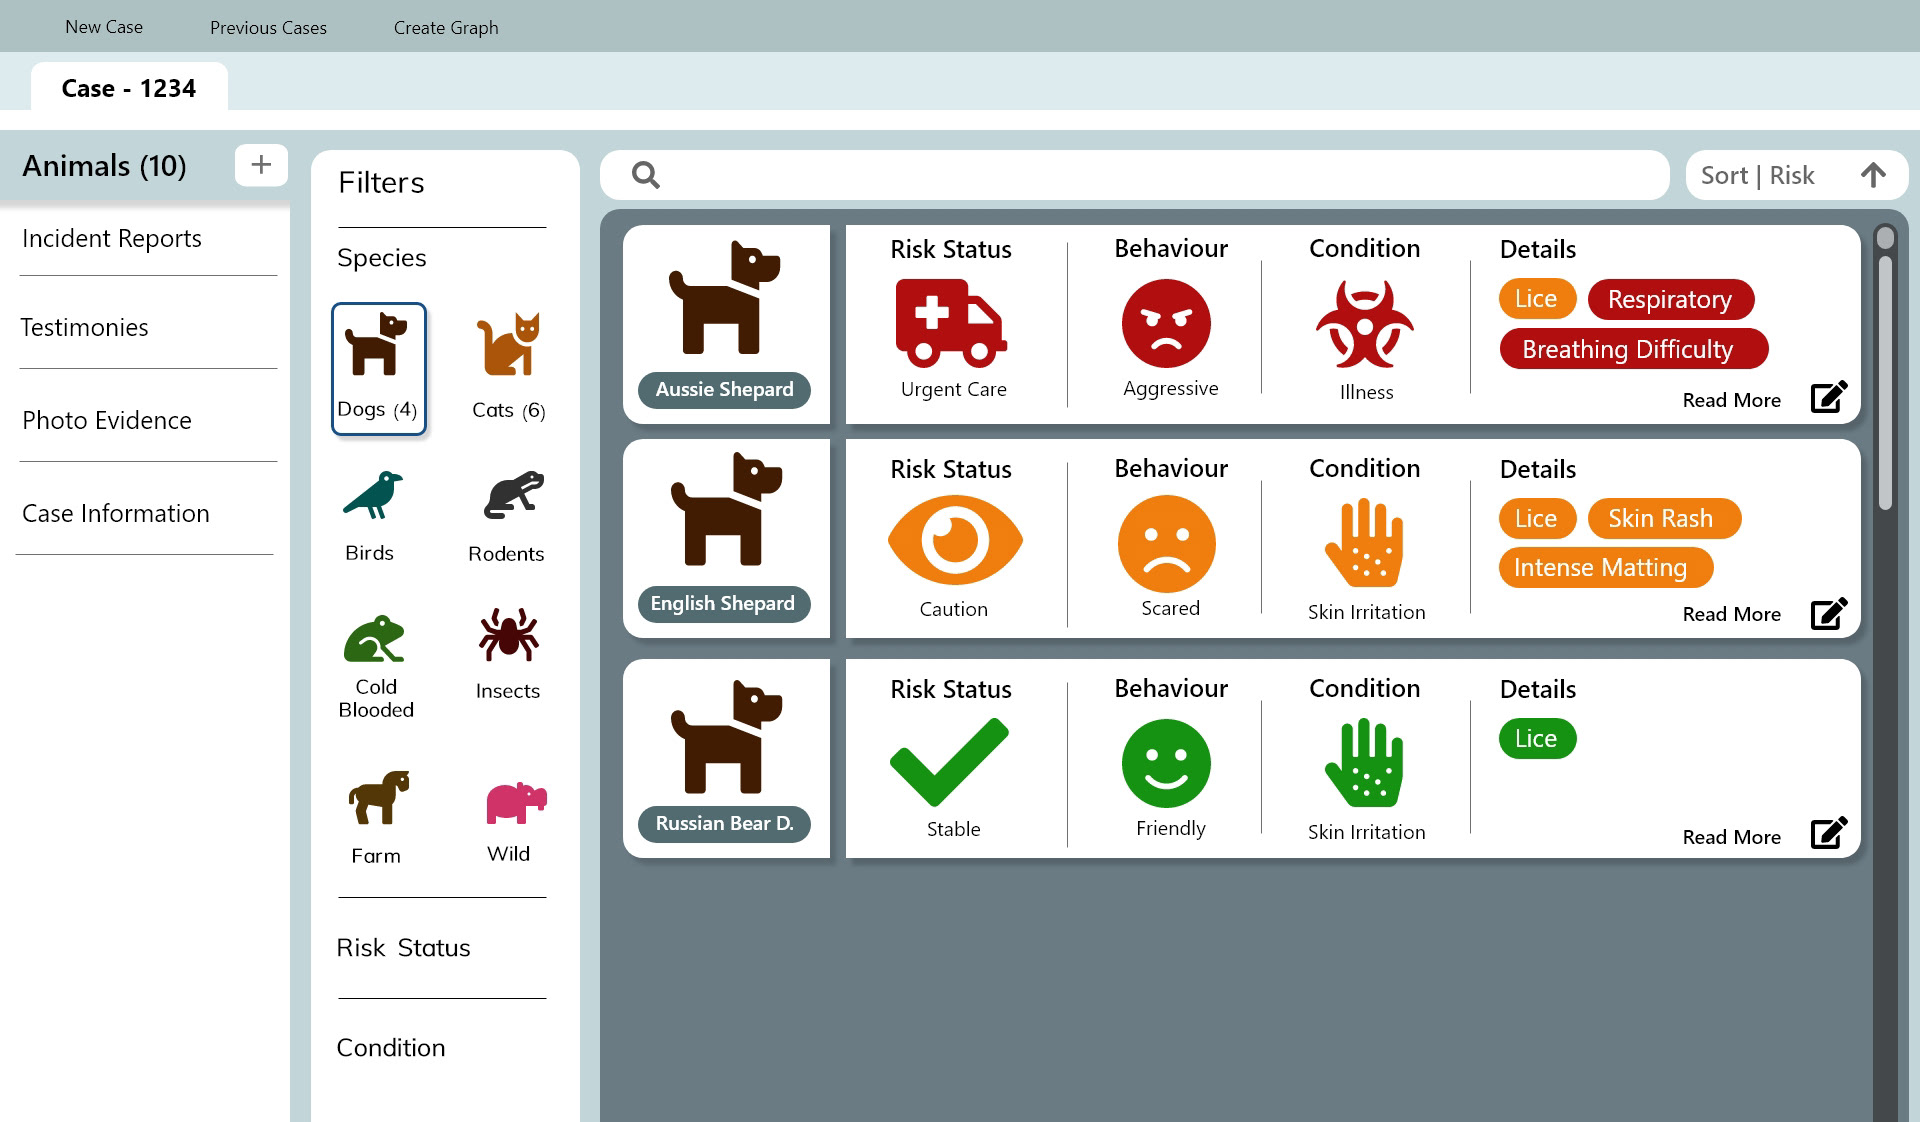The height and width of the screenshot is (1122, 1920).
Task: Click the orange Skin Irritation hand icon
Action: (x=1364, y=544)
